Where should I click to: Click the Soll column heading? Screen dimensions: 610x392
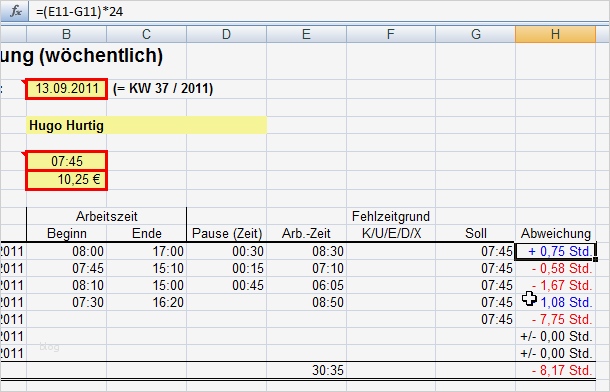pos(475,233)
